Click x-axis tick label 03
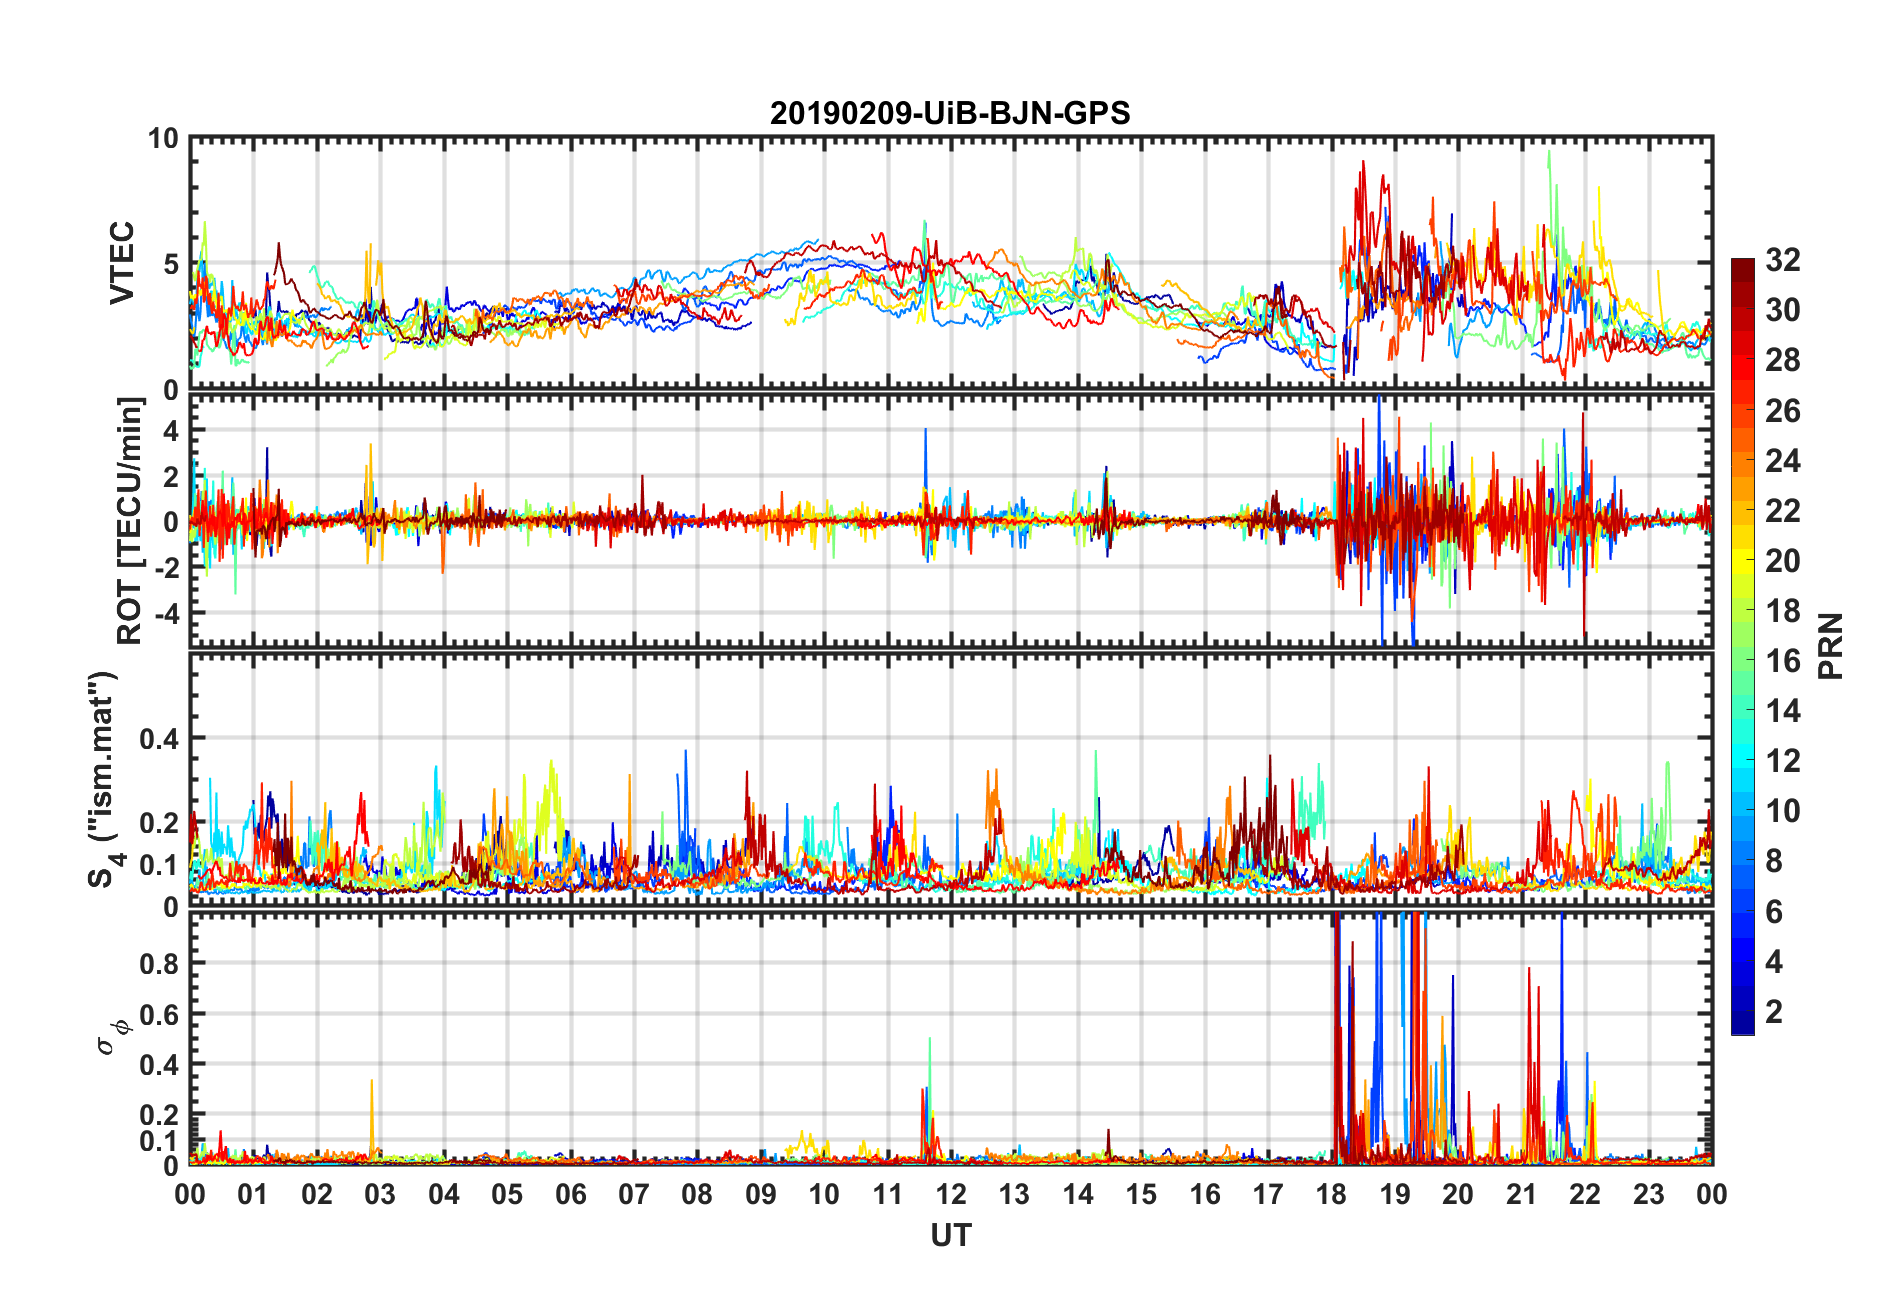This screenshot has width=1902, height=1292. coord(380,1194)
